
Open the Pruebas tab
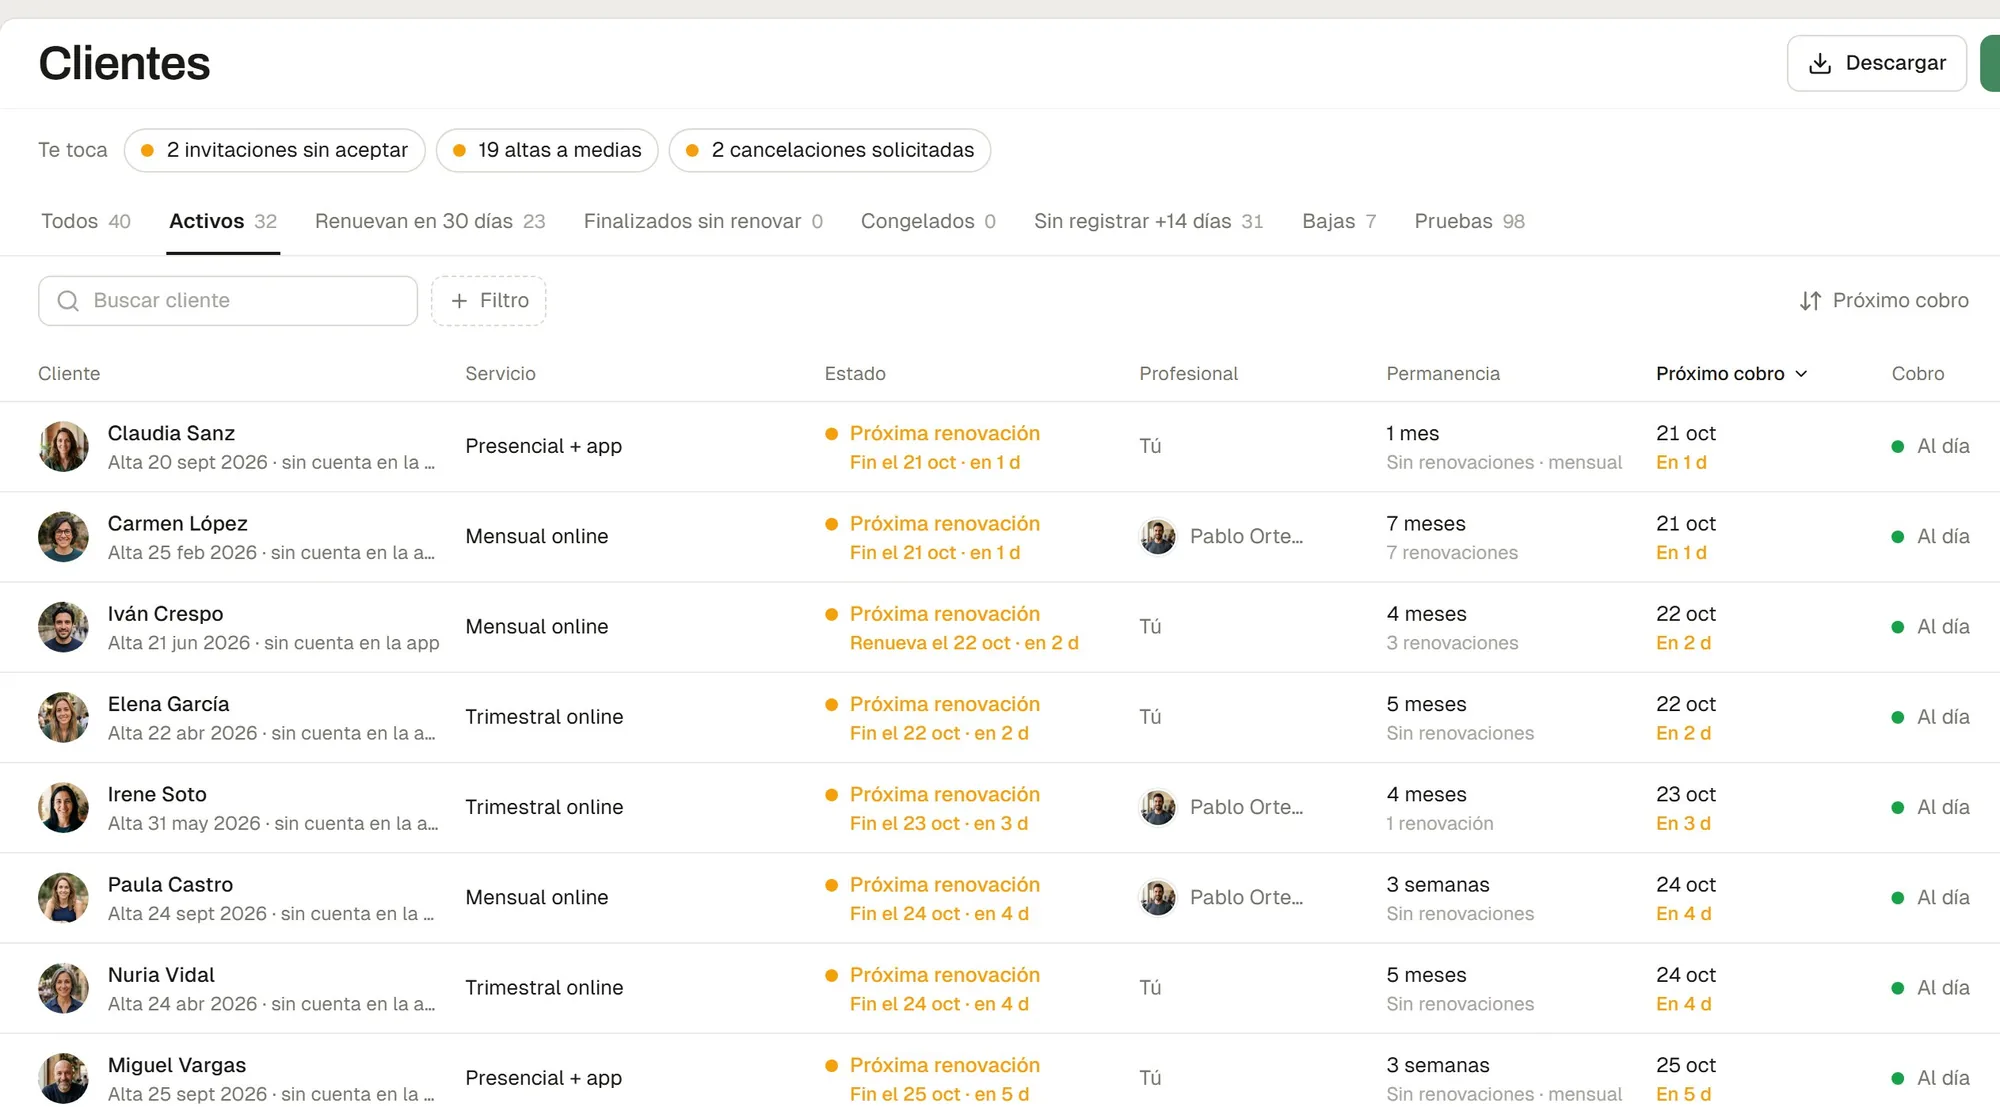point(1469,221)
